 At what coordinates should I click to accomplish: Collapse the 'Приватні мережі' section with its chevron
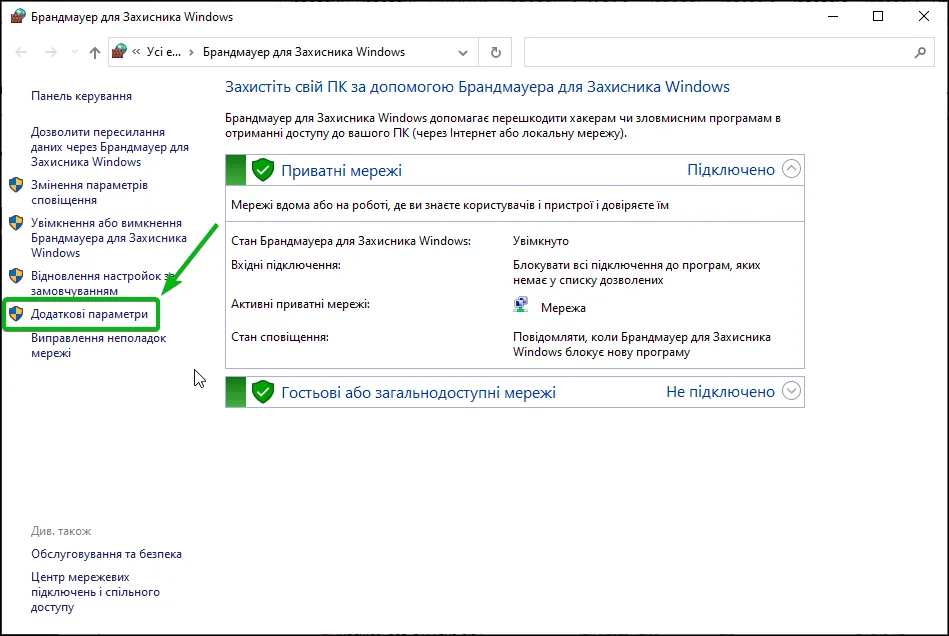coord(791,169)
